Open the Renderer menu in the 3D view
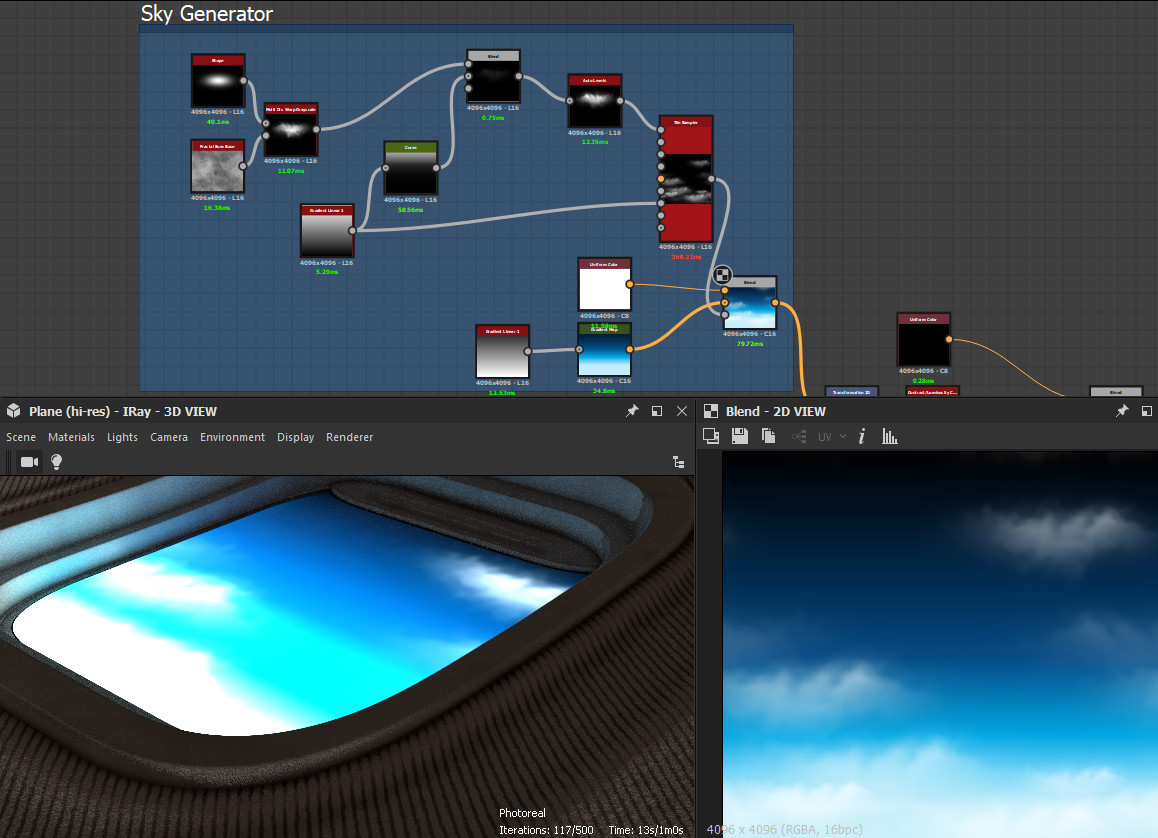 click(x=349, y=437)
